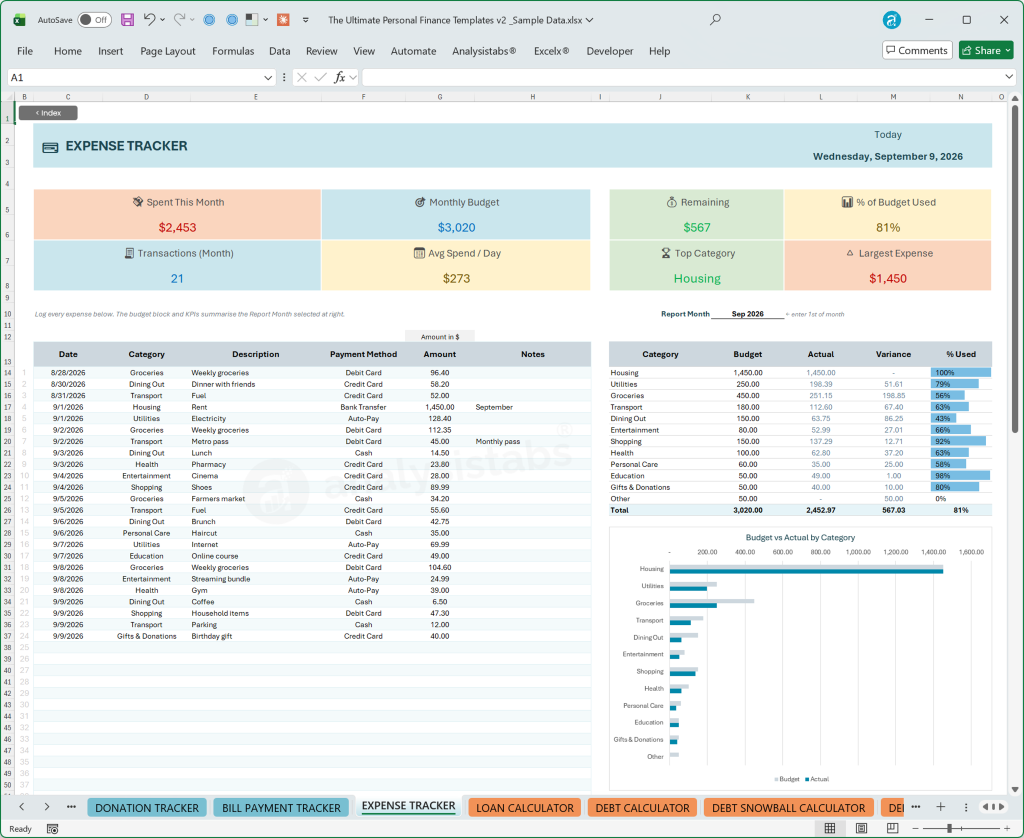Switch to Page Layout view icon
This screenshot has width=1024, height=838.
pyautogui.click(x=861, y=828)
